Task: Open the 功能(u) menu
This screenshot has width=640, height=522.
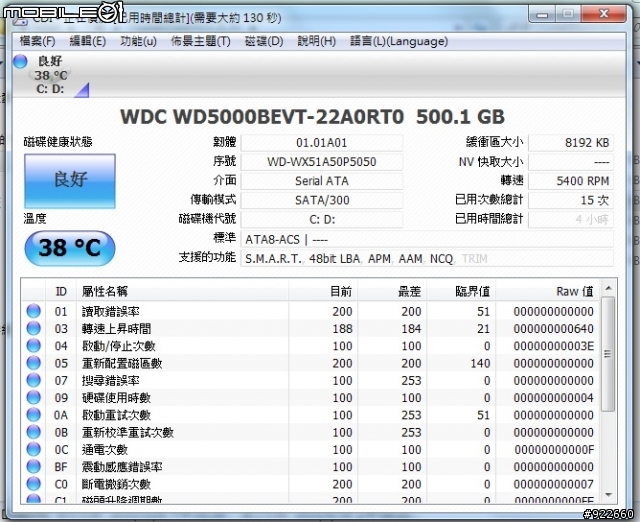Action: tap(138, 41)
